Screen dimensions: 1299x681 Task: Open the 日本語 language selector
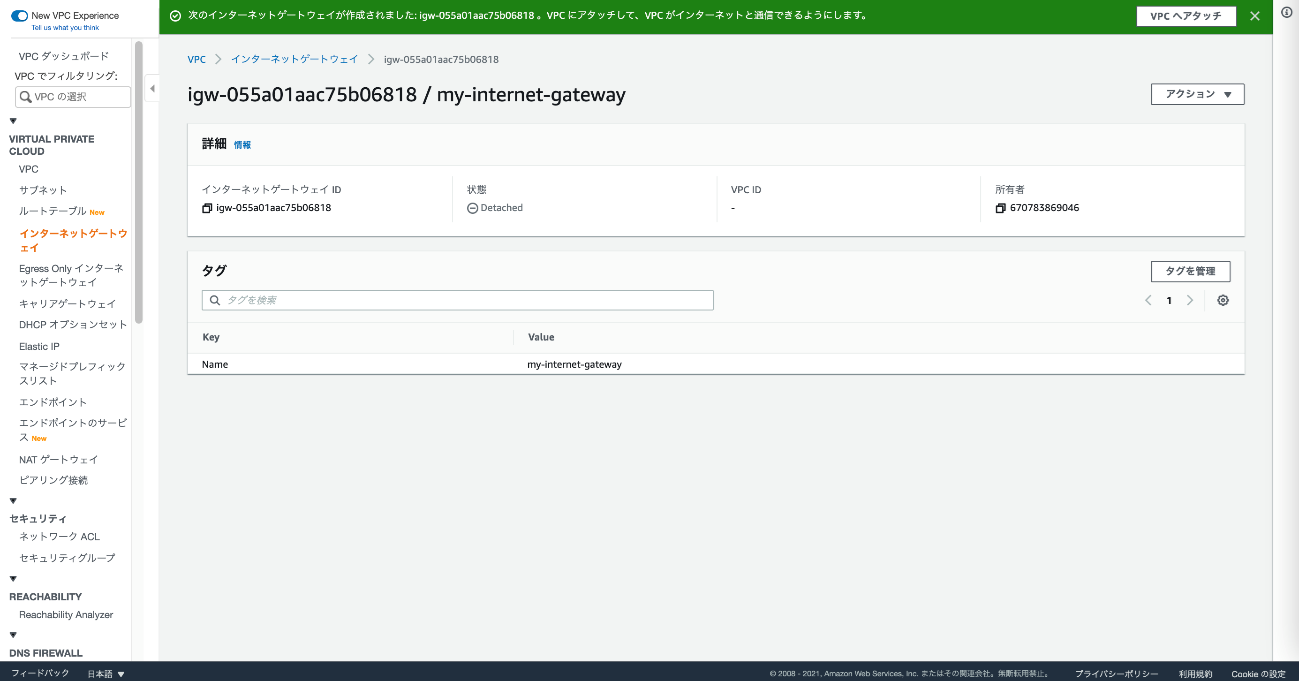tap(105, 674)
